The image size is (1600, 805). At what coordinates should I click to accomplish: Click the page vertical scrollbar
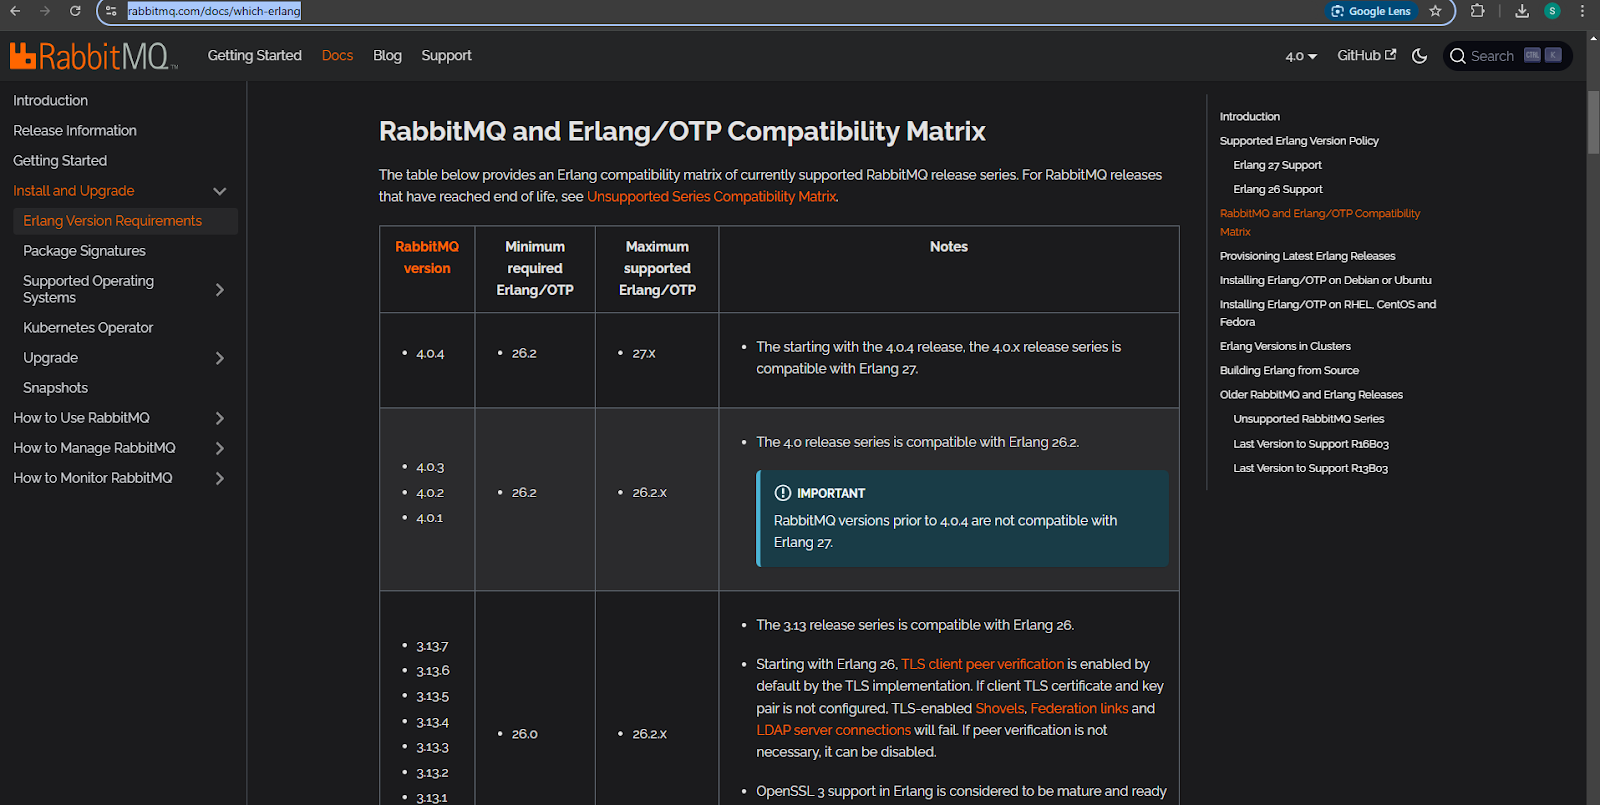1593,120
